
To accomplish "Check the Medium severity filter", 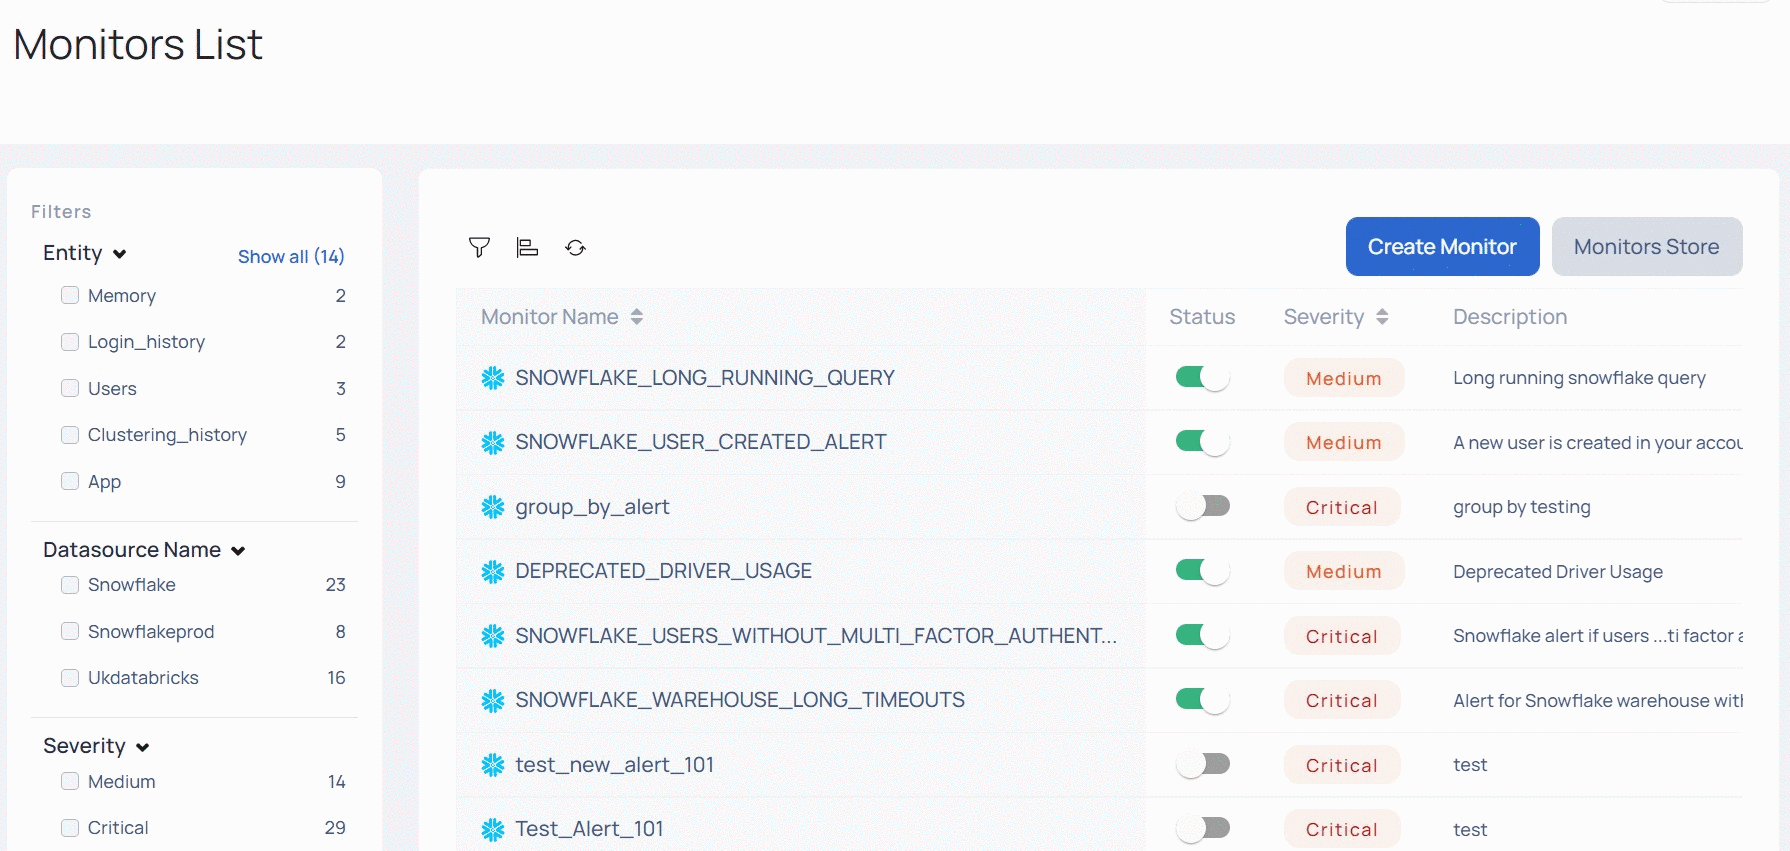I will point(70,781).
